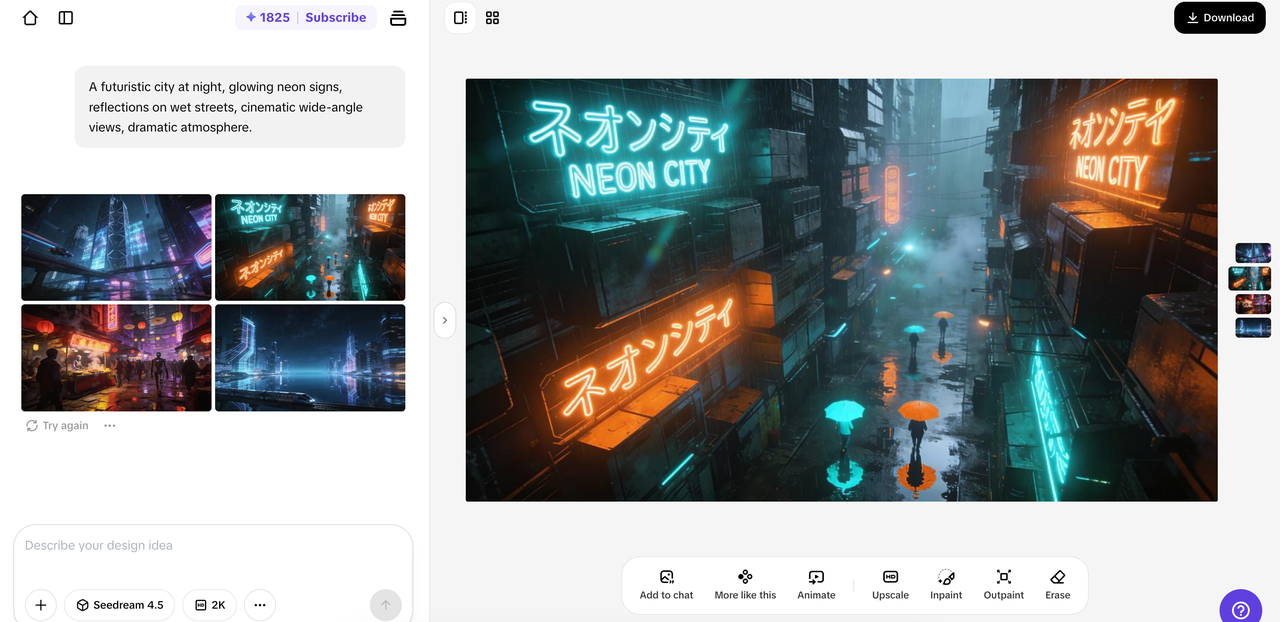Select the Animate tool
The height and width of the screenshot is (622, 1280).
coord(816,585)
